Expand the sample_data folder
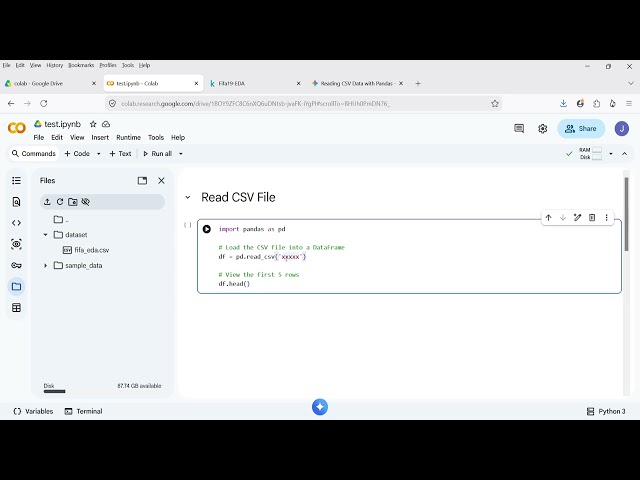This screenshot has width=640, height=480. tap(46, 265)
